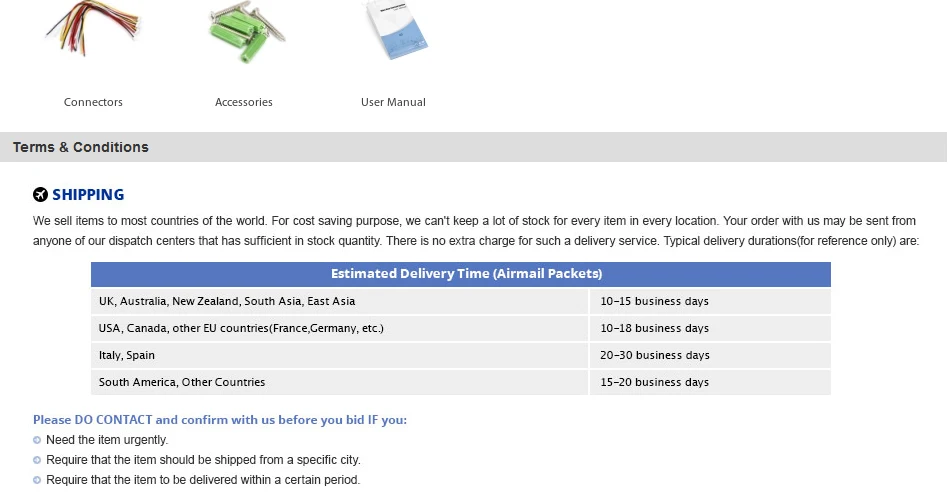Click the bullet icon beside delivered within certain period
Viewport: 951px width, 496px height.
37,480
